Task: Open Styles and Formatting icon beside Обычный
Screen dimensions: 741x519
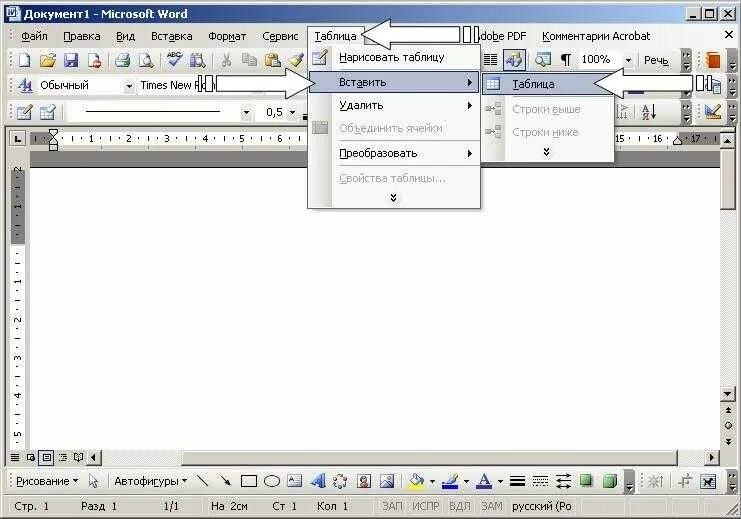Action: 25,86
